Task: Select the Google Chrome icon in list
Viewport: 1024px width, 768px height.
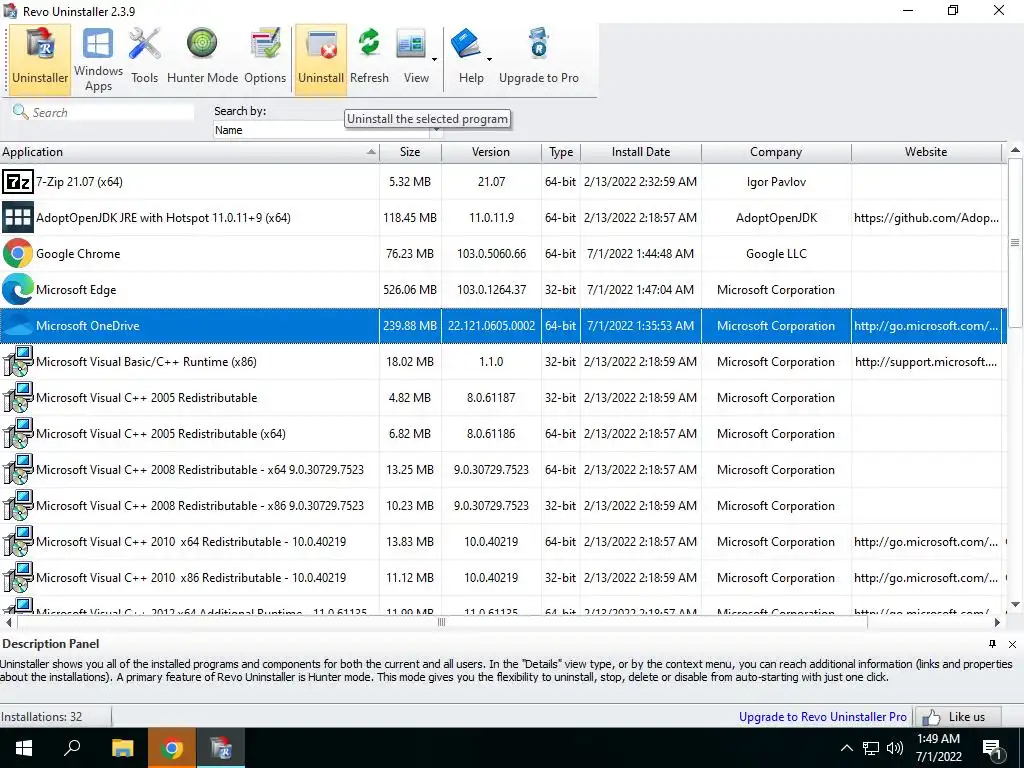Action: pos(18,253)
